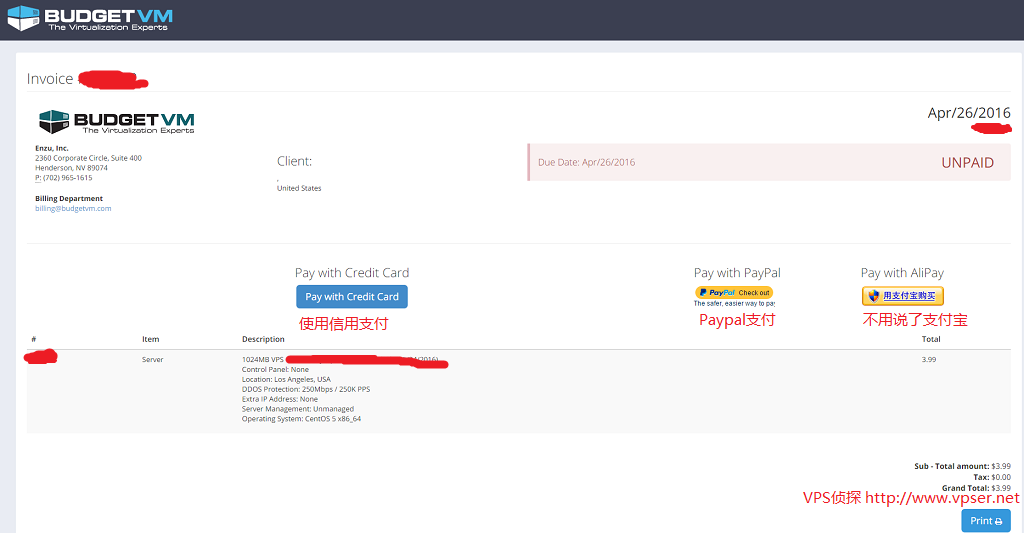Click the 'Server Management: Unmanaged' line
Image resolution: width=1024 pixels, height=533 pixels.
[x=298, y=409]
